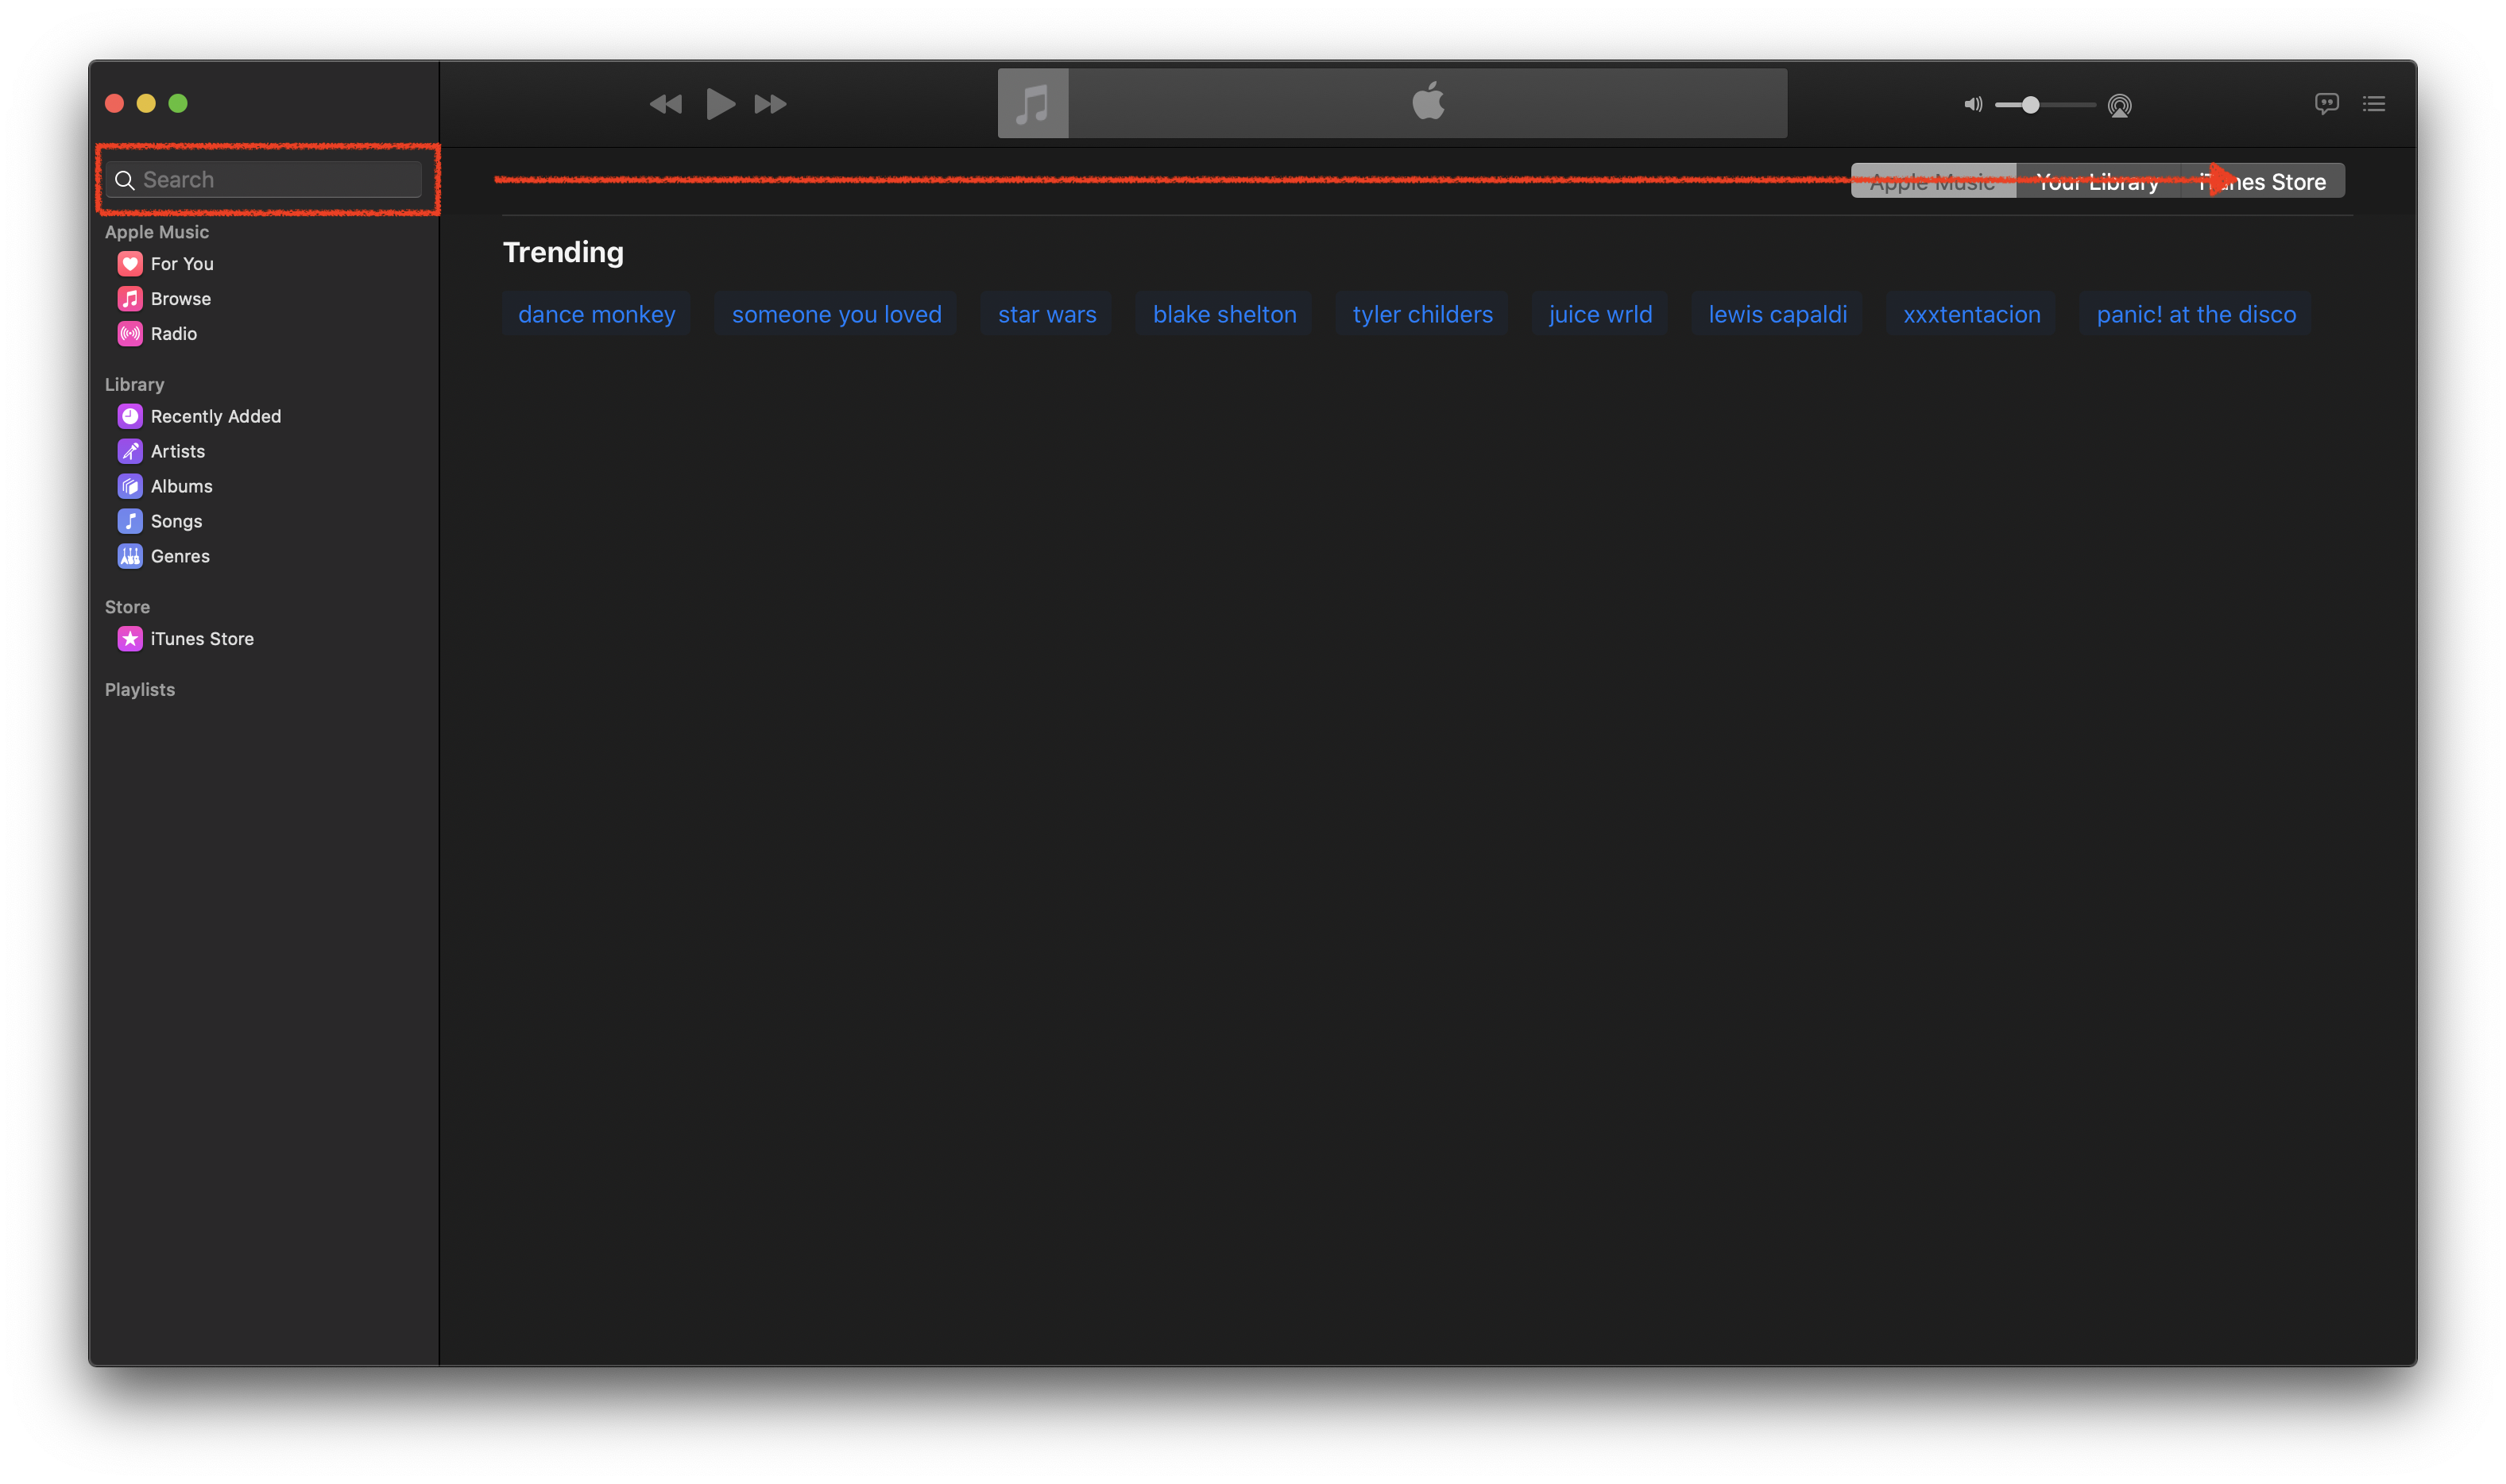Switch search scope to Apple Music
This screenshot has width=2506, height=1484.
tap(1932, 181)
